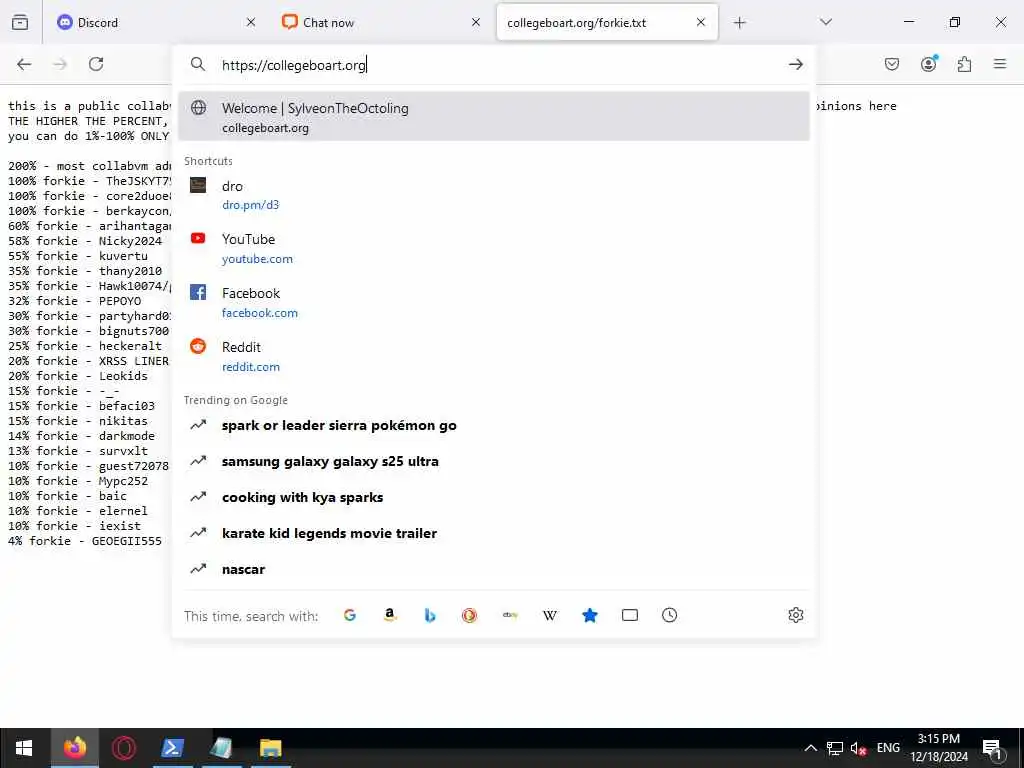Screen dimensions: 1024x768
Task: Open search settings gear icon
Action: tap(795, 615)
